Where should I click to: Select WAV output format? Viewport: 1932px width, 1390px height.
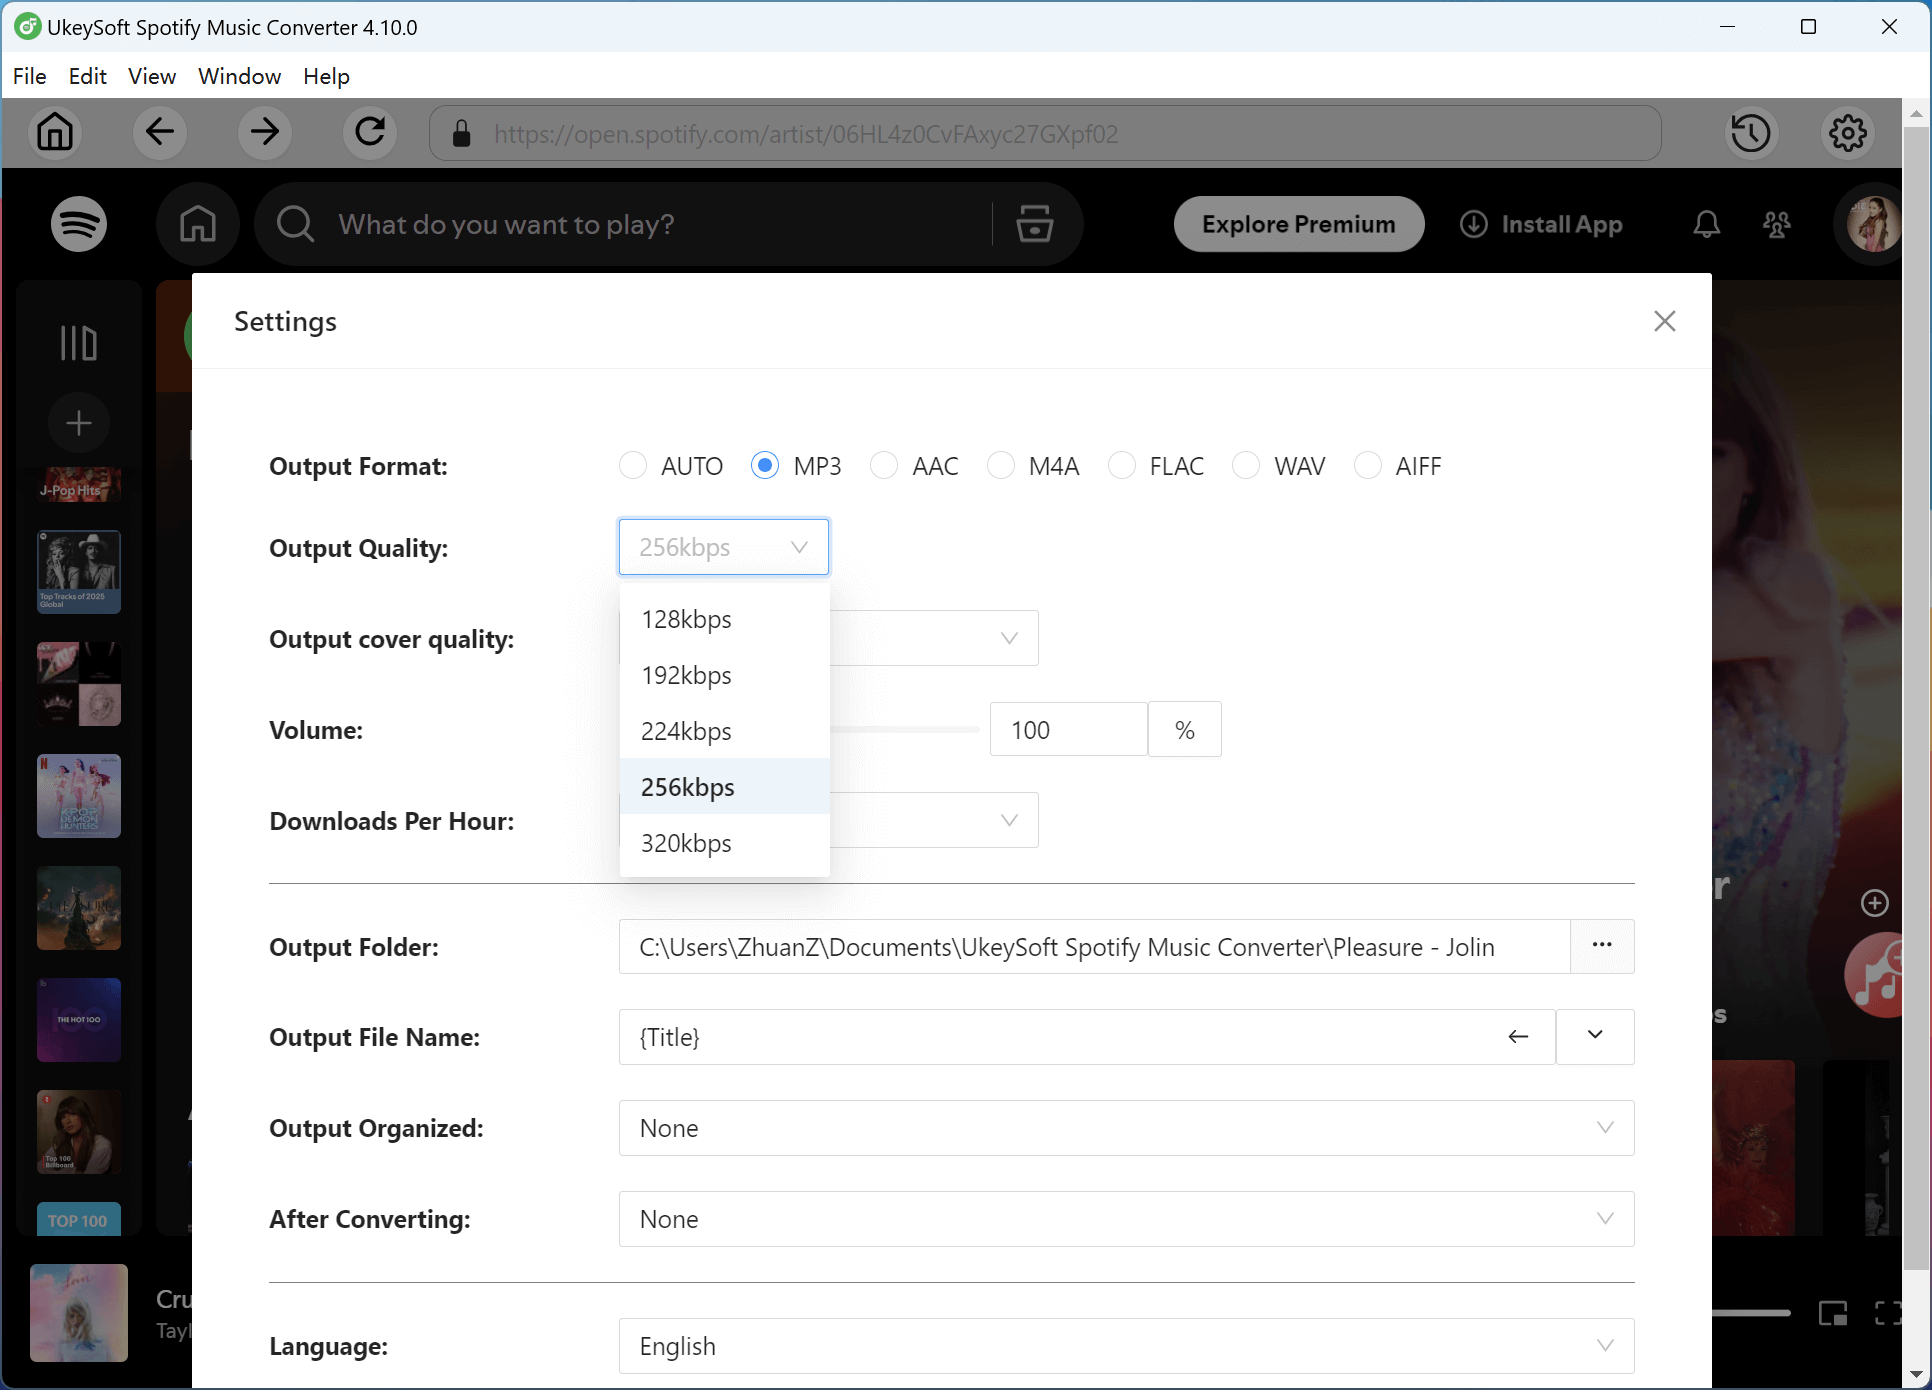[1246, 465]
